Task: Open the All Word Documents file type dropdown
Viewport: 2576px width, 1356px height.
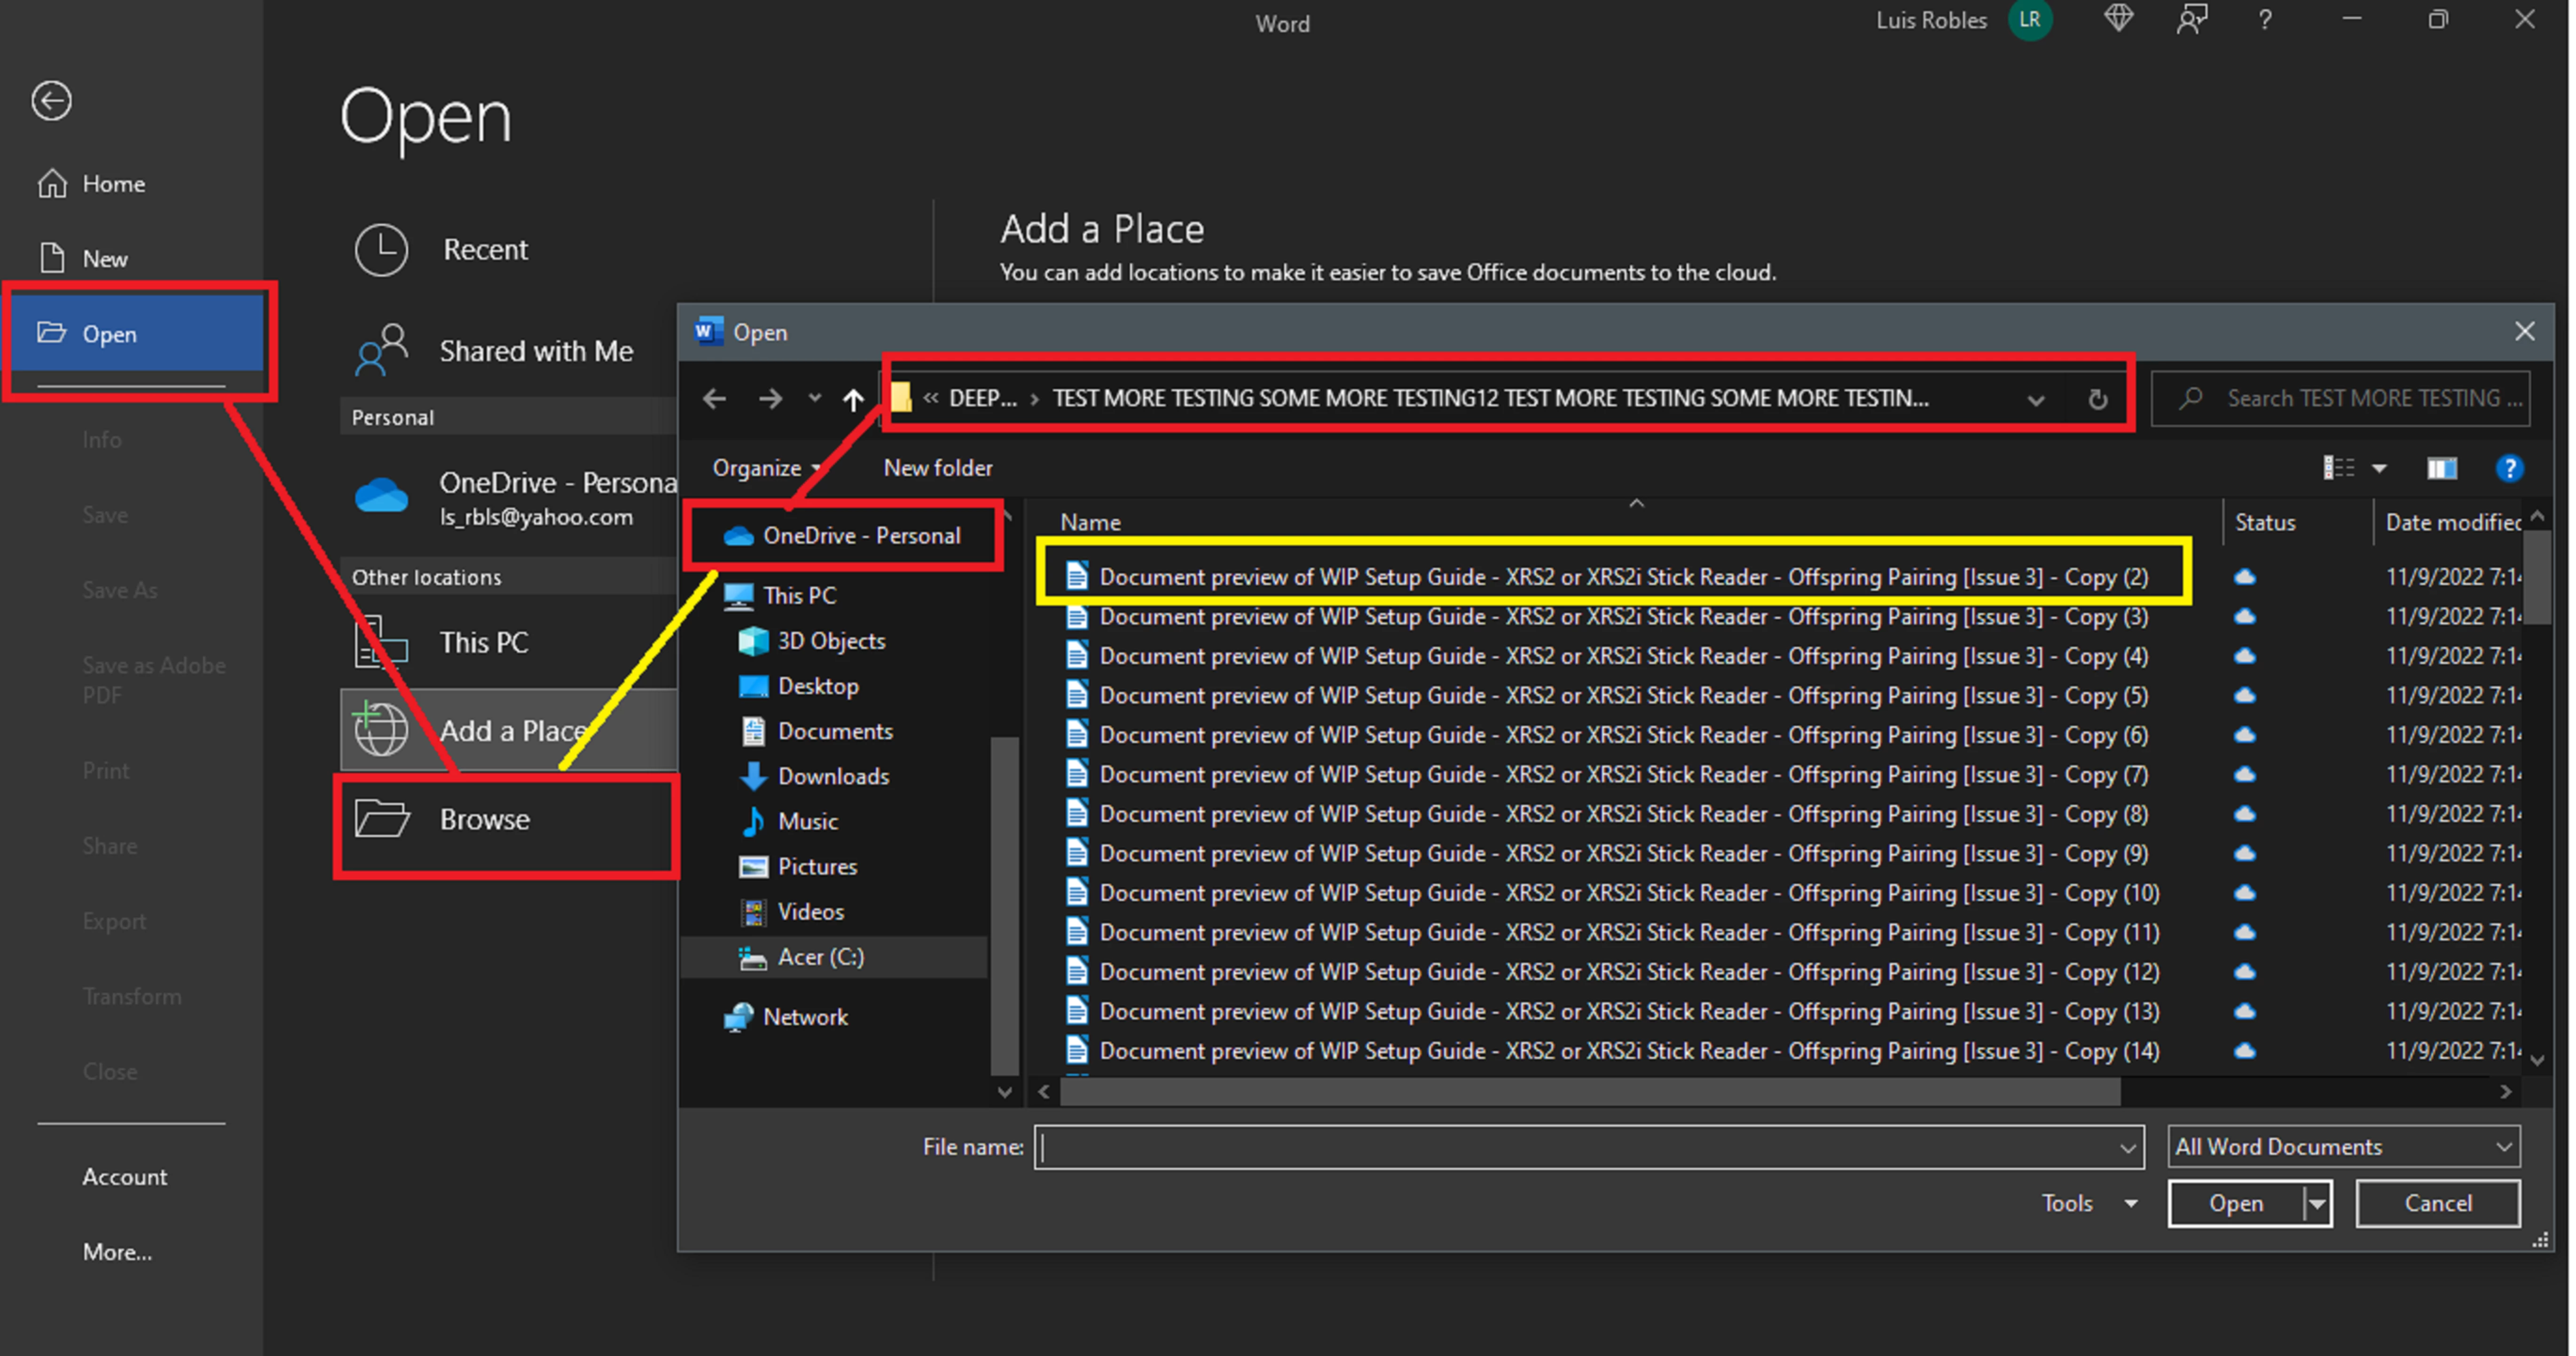Action: tap(2342, 1146)
